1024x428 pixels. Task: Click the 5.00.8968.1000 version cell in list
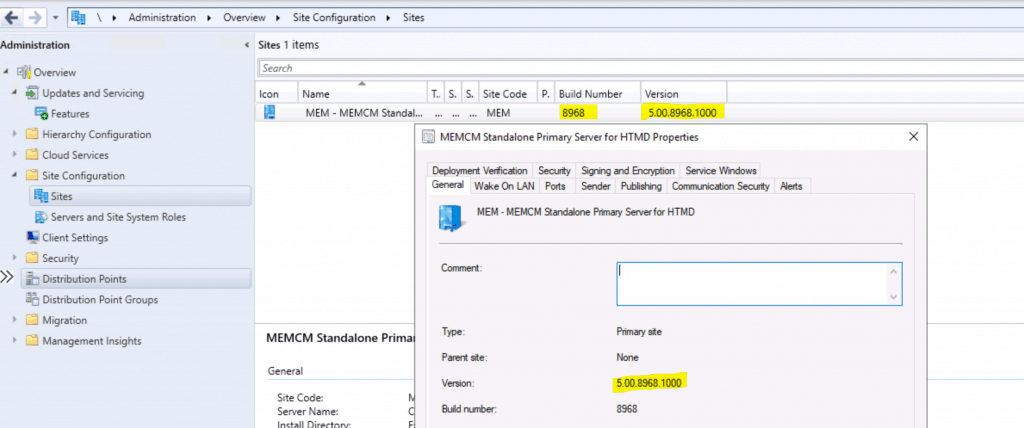(x=682, y=113)
